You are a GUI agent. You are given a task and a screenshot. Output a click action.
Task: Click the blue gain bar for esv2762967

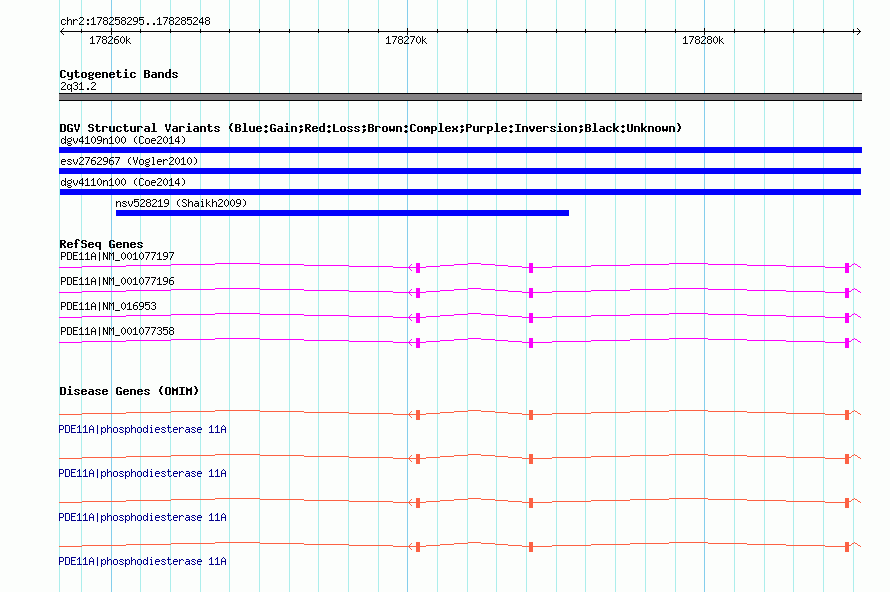460,171
